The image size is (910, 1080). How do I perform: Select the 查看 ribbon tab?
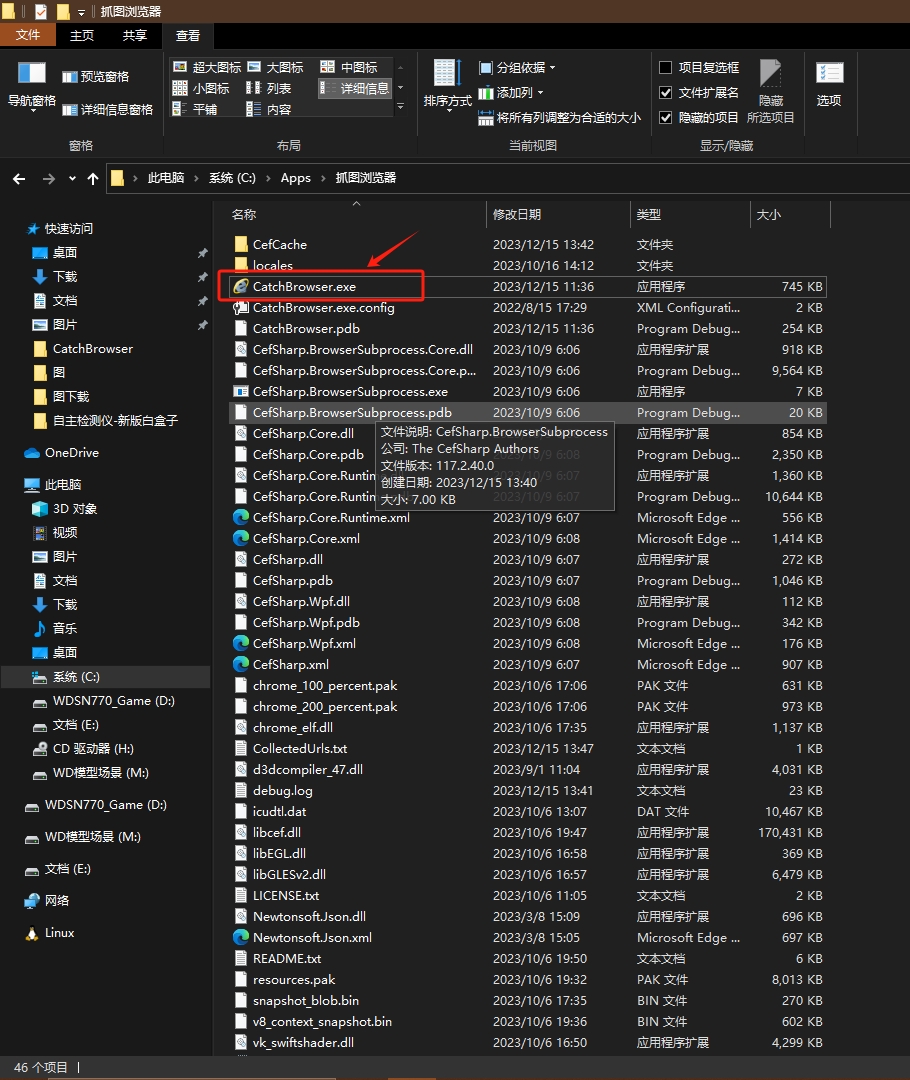point(187,35)
